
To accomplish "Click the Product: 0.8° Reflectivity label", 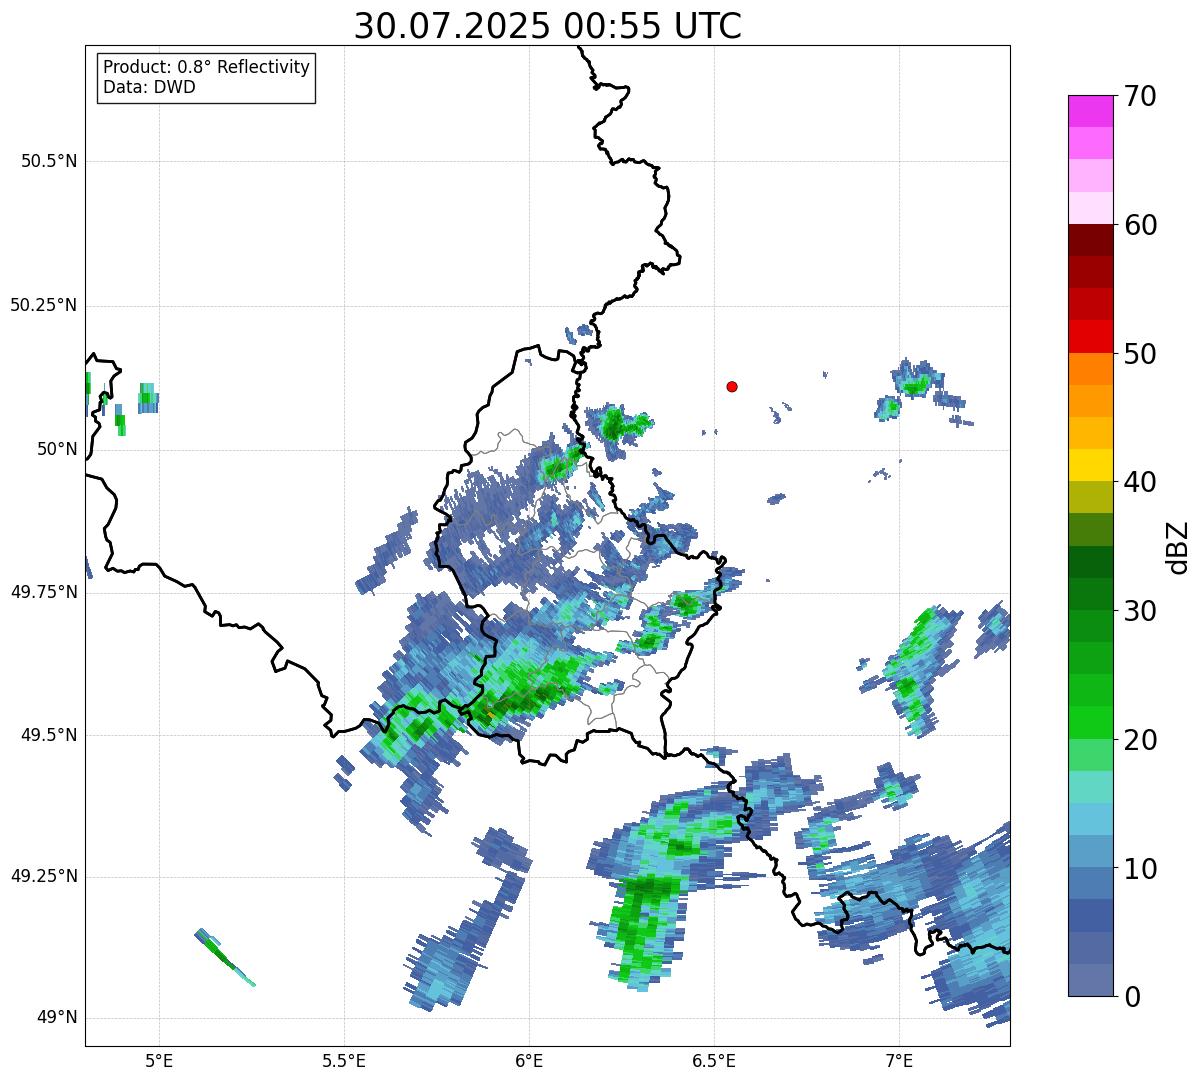I will (207, 67).
